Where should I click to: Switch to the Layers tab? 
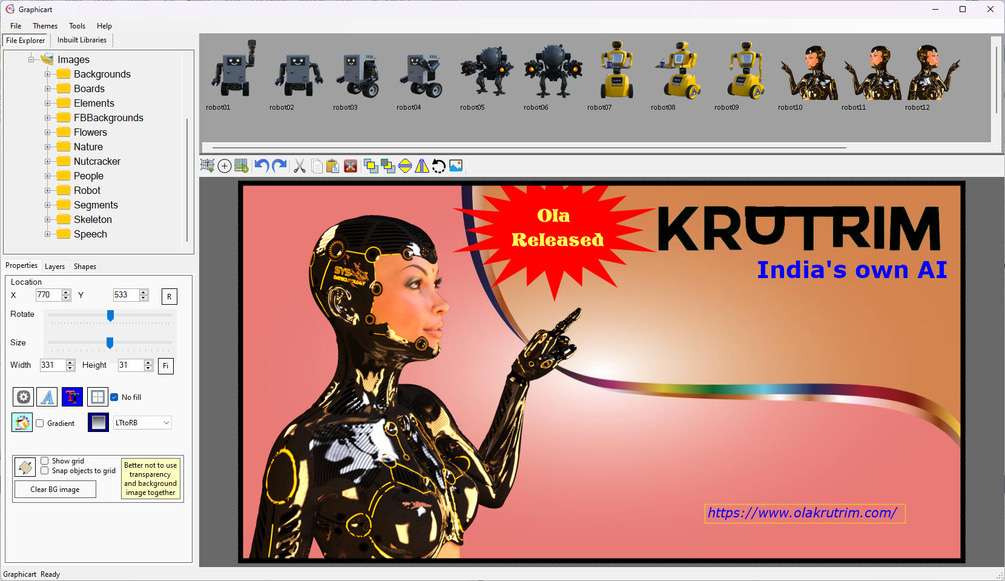(54, 266)
